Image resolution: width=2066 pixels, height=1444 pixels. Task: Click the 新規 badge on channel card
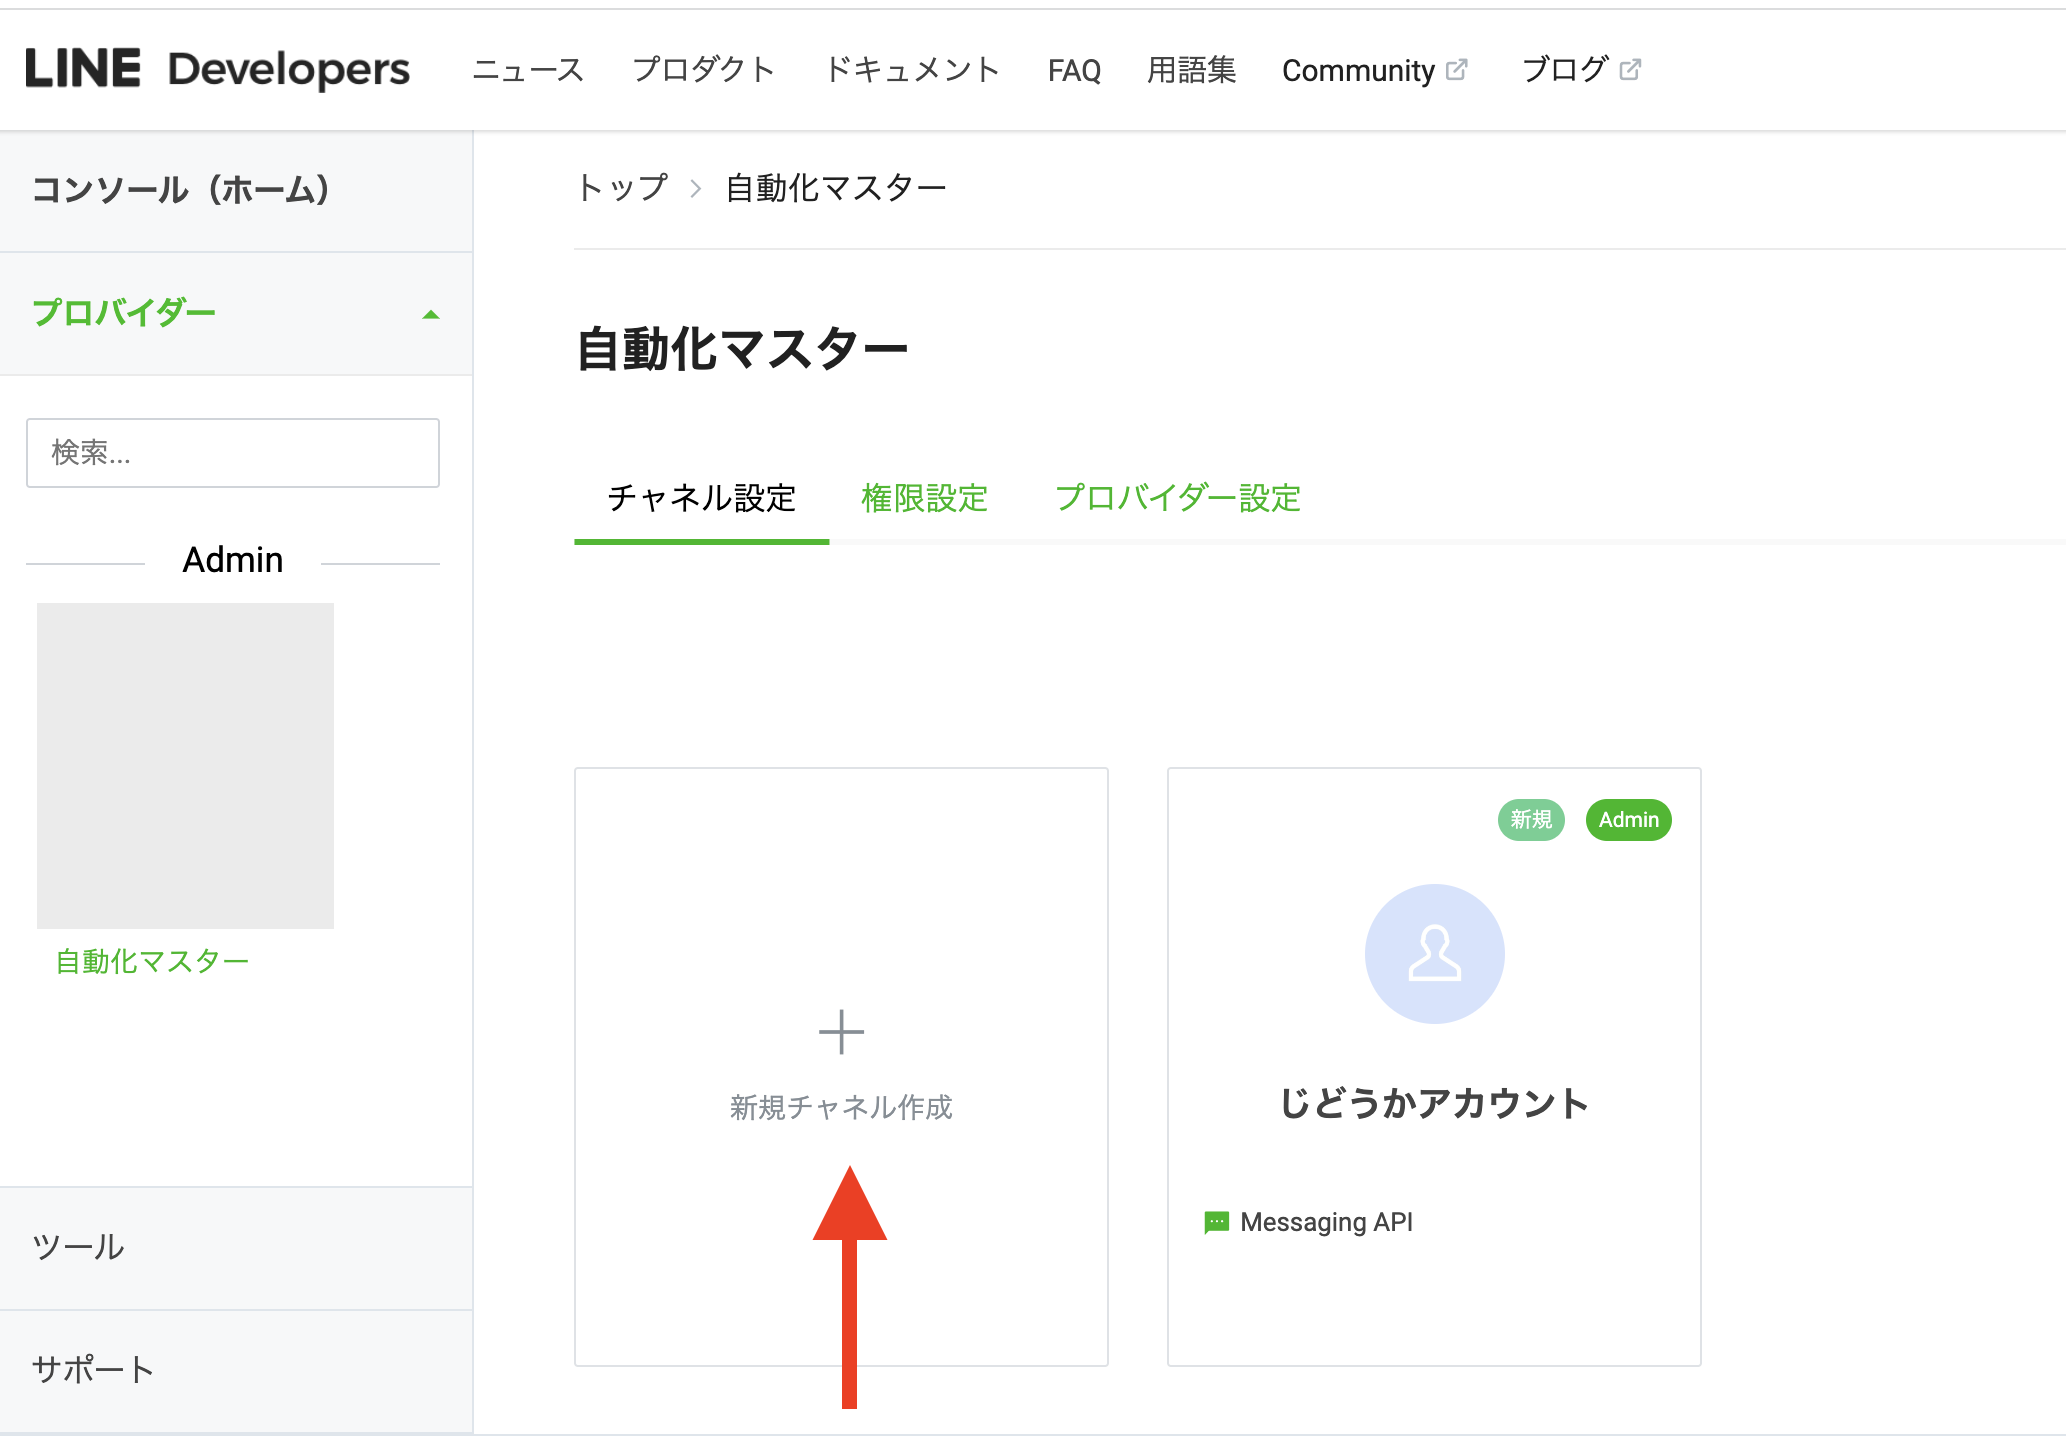[1530, 820]
